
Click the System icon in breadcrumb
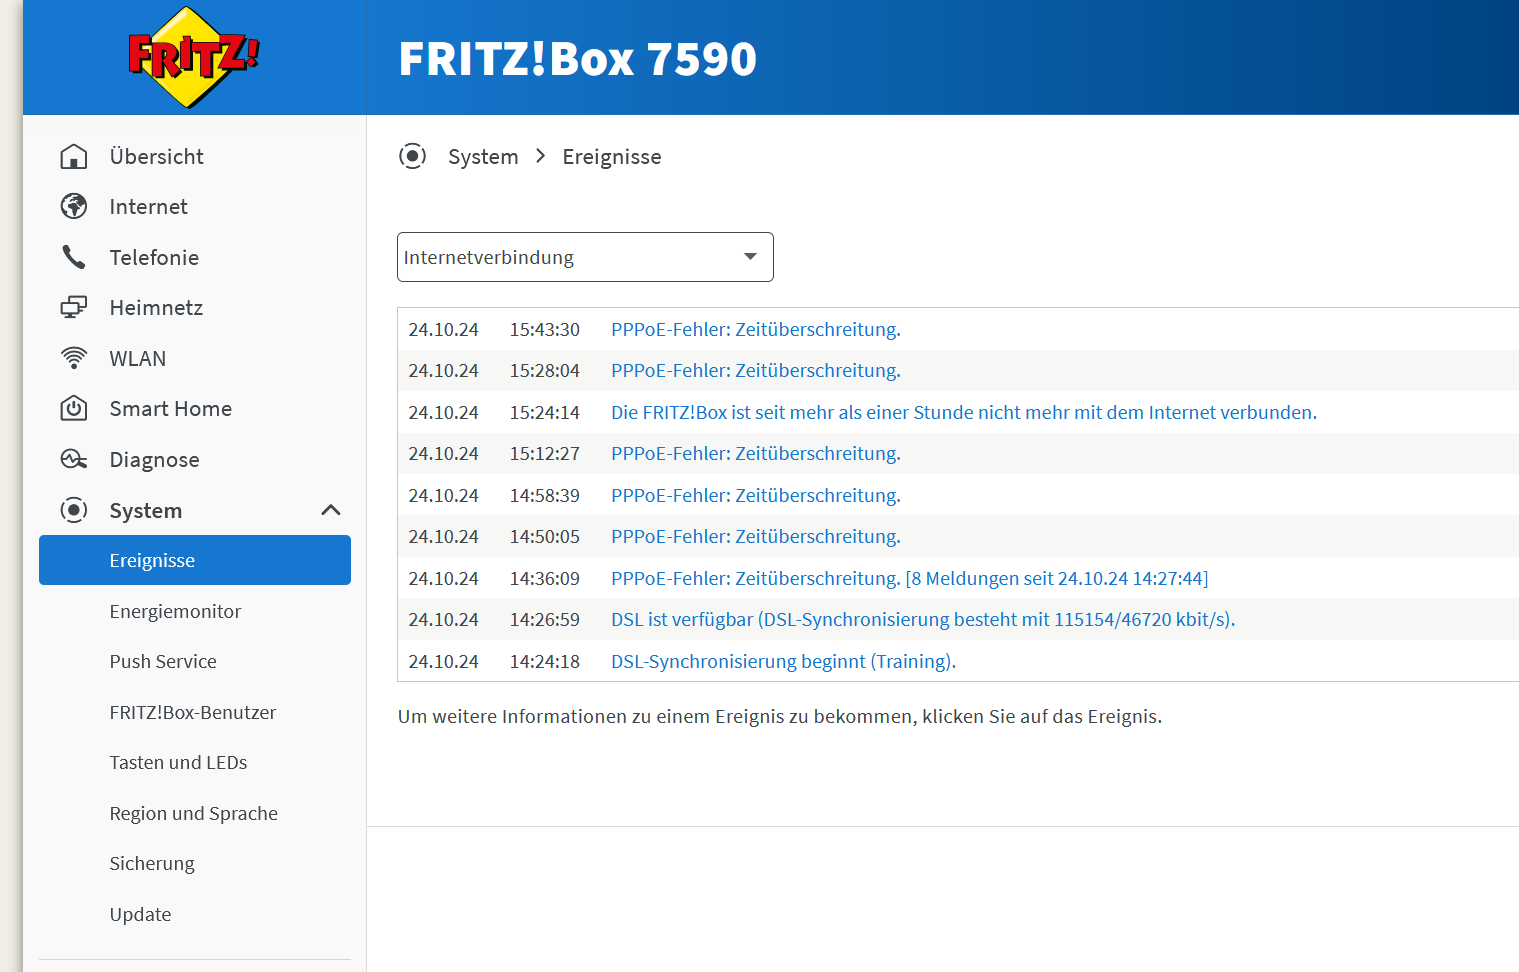(412, 156)
